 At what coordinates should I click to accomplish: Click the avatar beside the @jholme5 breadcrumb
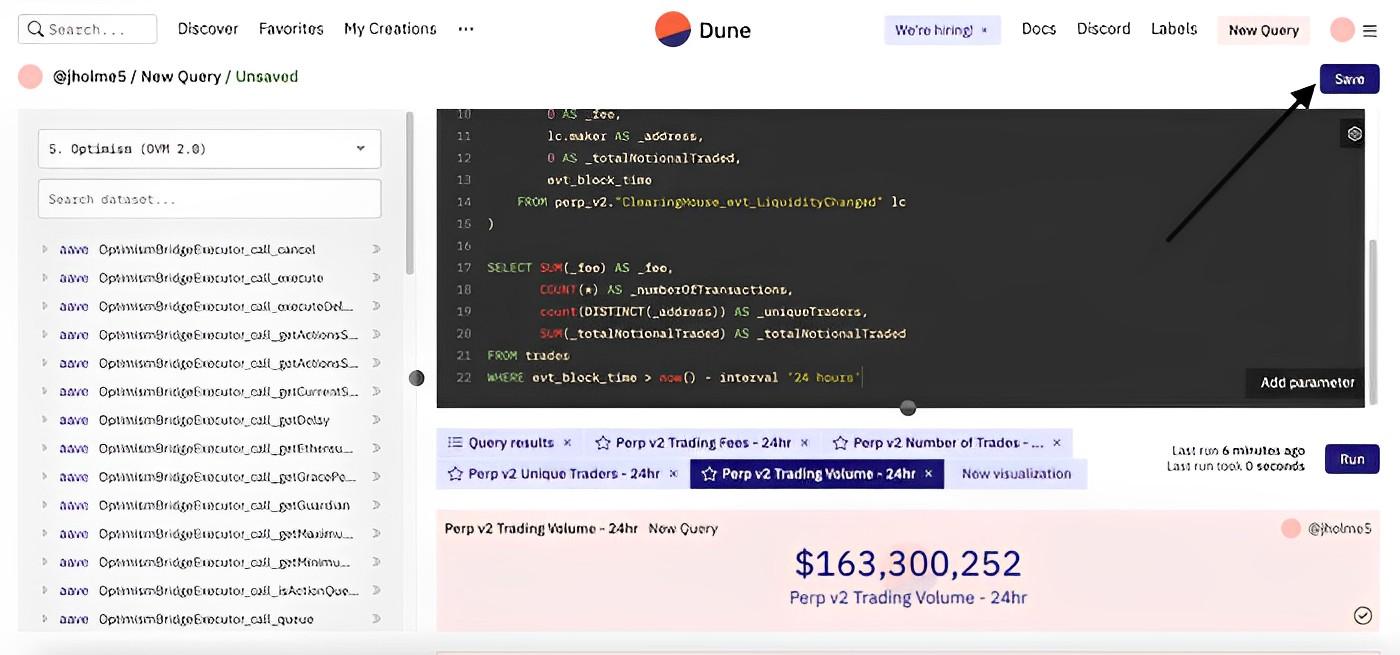30,76
